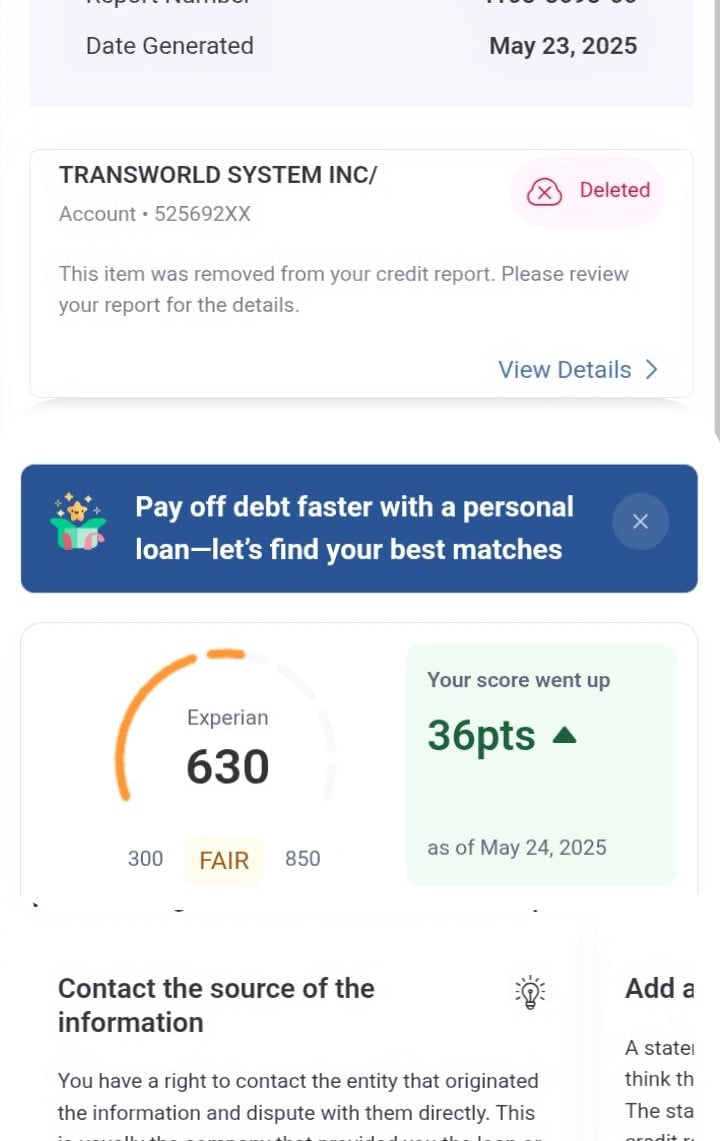720x1141 pixels.
Task: Click the 630 Experian score
Action: pos(228,767)
